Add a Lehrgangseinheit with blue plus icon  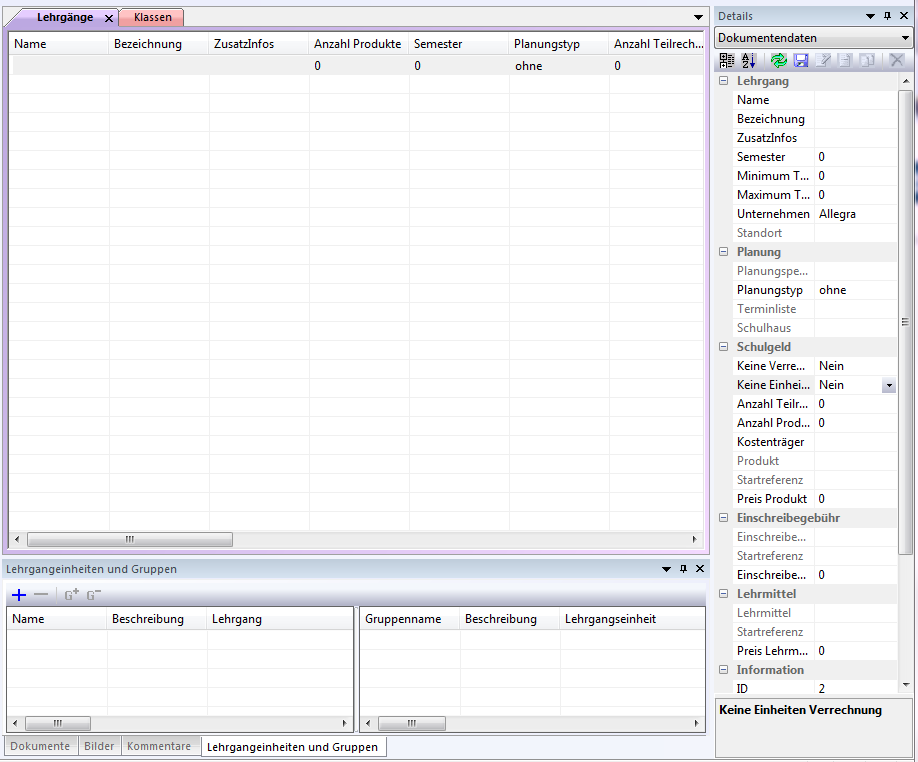[19, 595]
